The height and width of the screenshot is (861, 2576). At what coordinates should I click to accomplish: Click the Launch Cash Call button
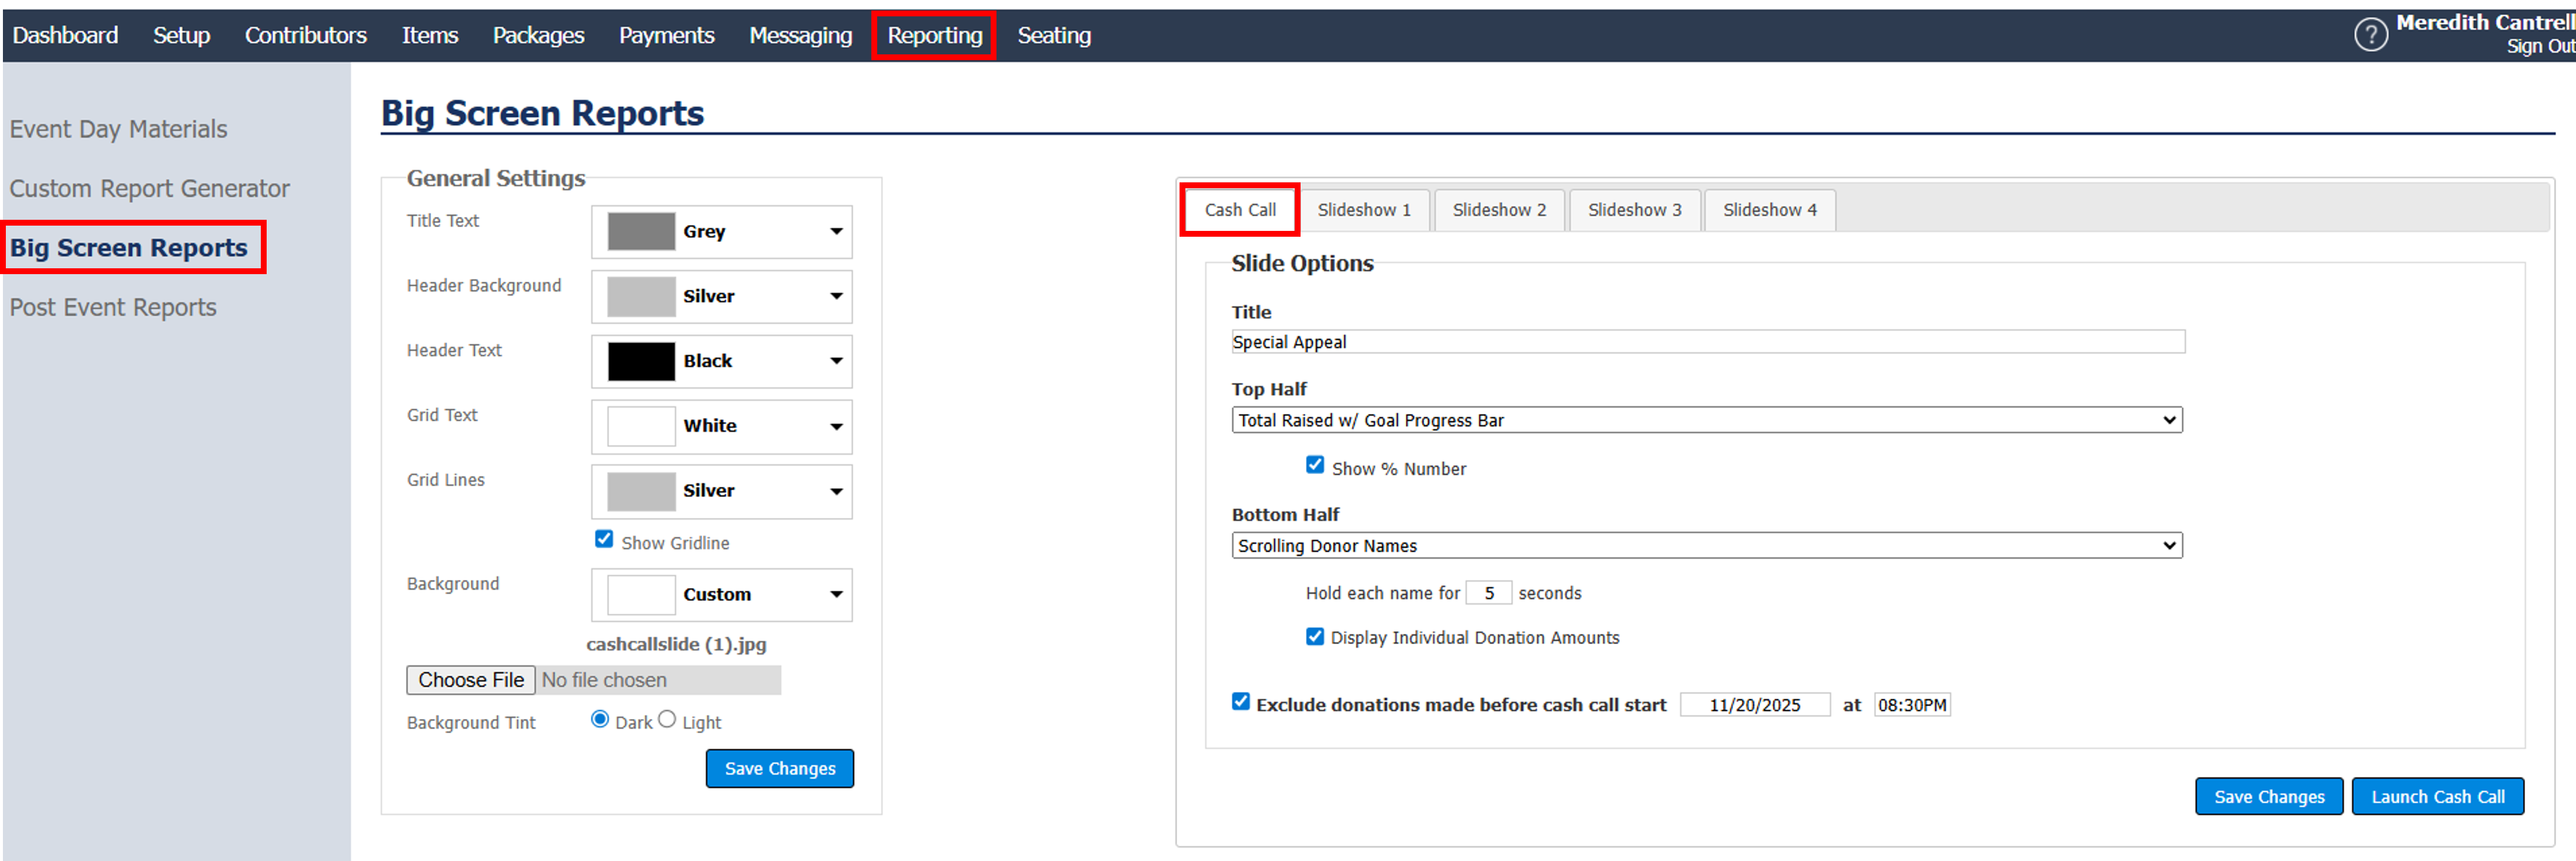pos(2437,797)
